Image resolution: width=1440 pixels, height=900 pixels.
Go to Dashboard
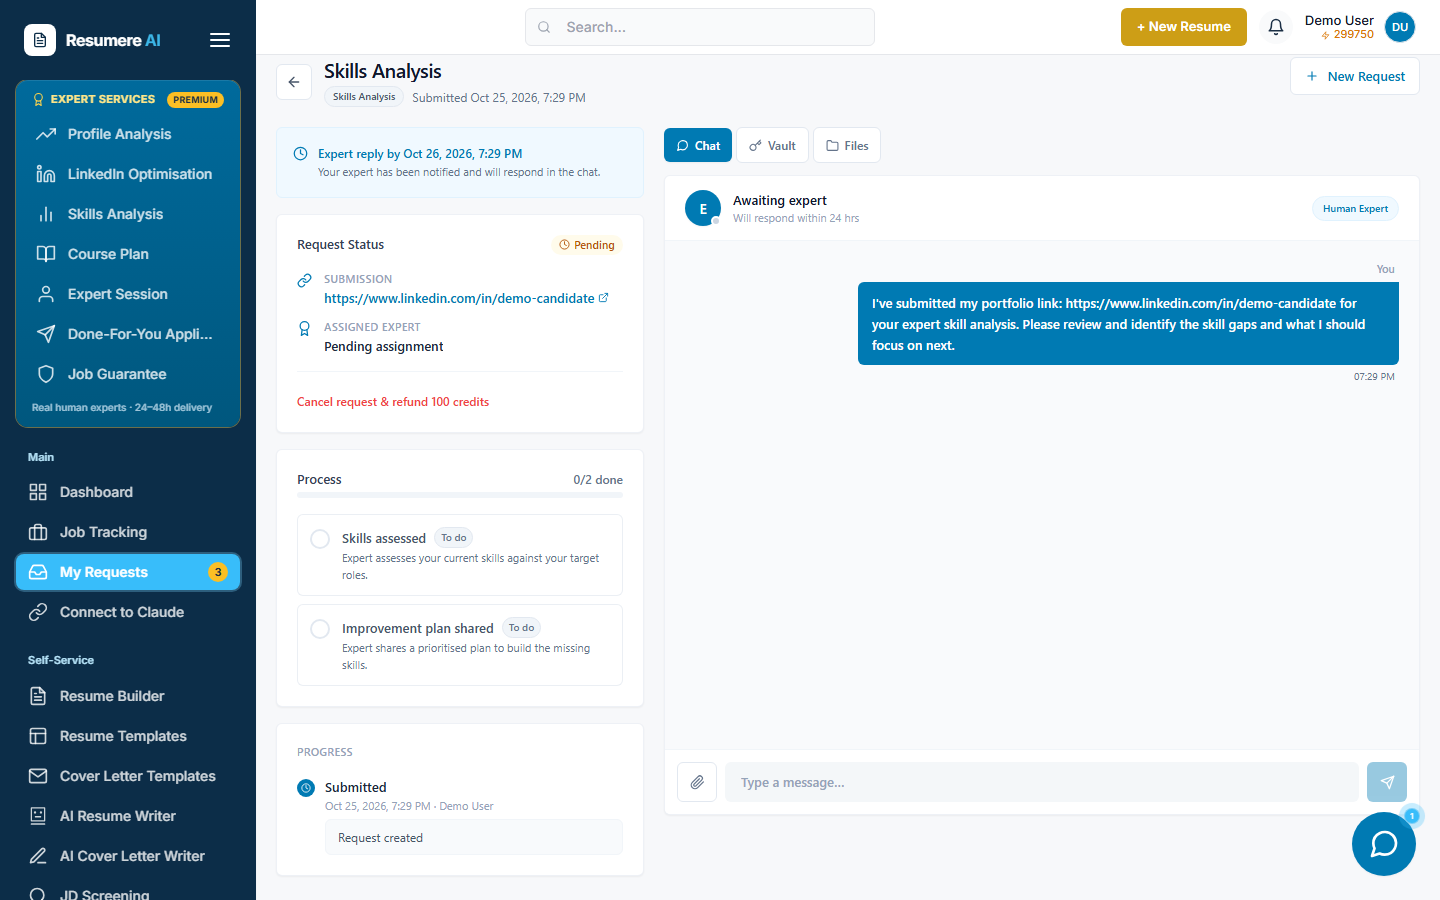click(x=128, y=492)
